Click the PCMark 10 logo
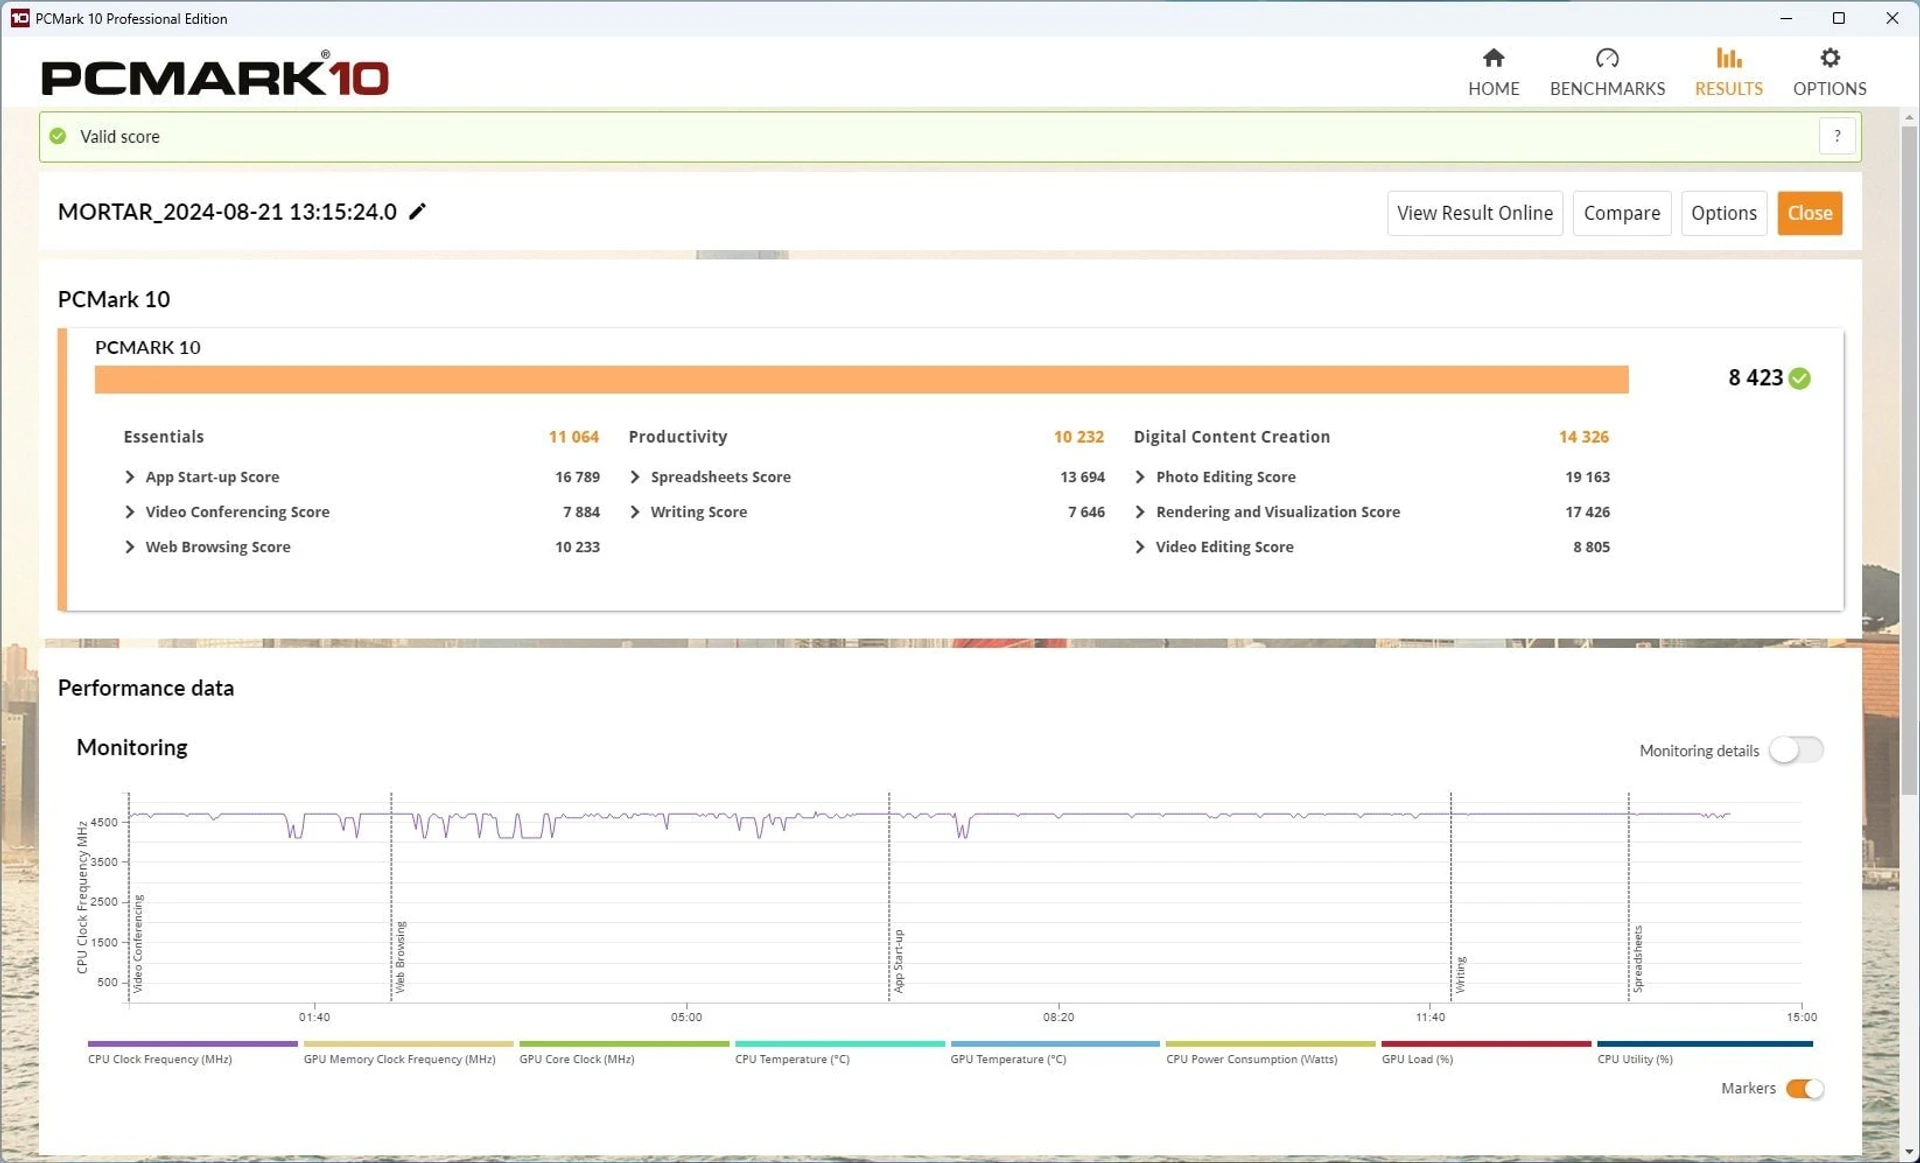This screenshot has width=1920, height=1163. [214, 75]
